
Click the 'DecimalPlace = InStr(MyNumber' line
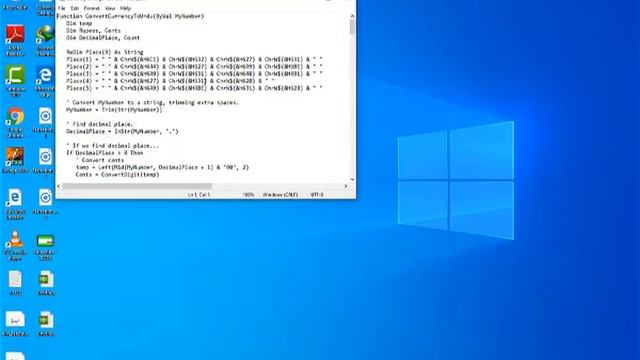tap(122, 131)
